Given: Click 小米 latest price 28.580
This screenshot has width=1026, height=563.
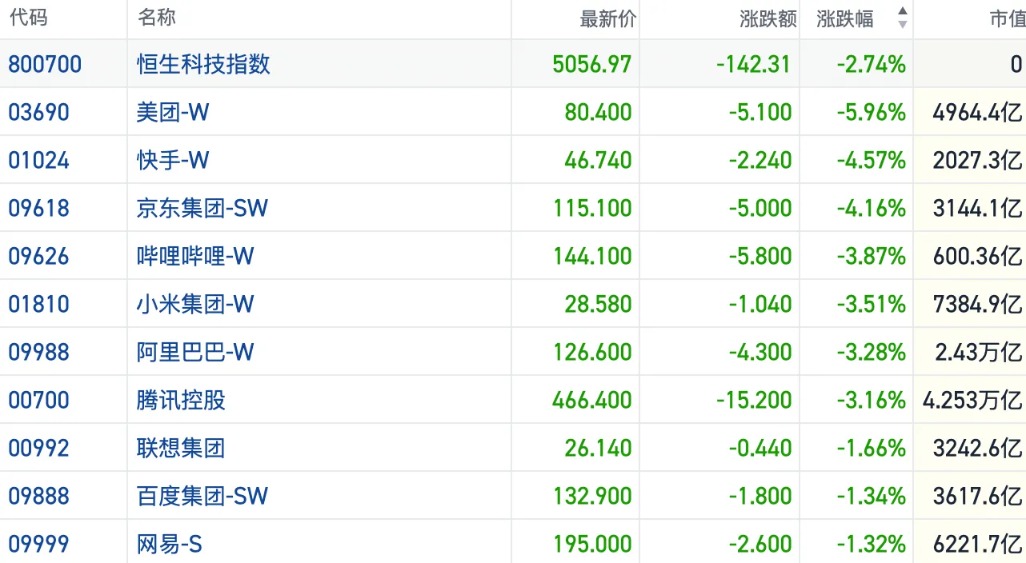Looking at the screenshot, I should 598,304.
